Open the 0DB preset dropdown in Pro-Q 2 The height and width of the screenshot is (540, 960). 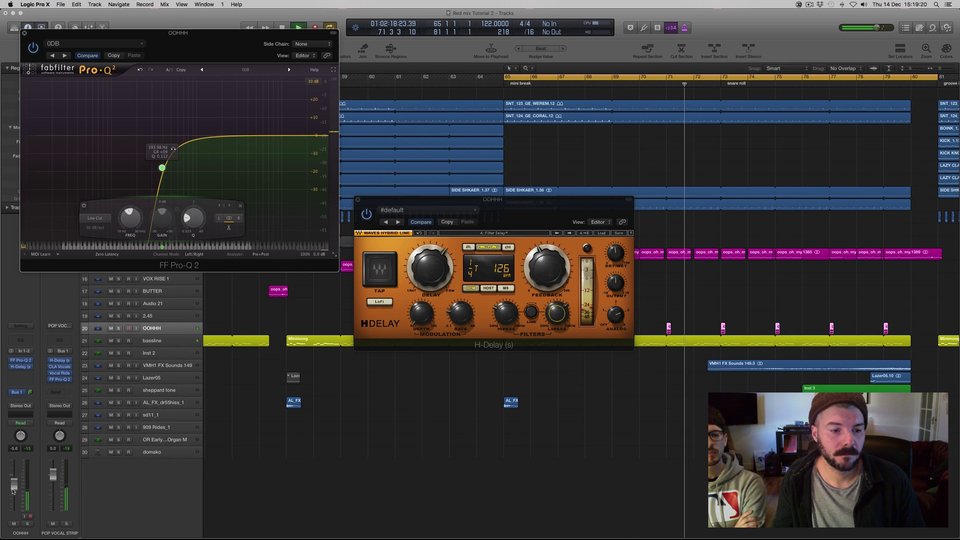pos(94,43)
